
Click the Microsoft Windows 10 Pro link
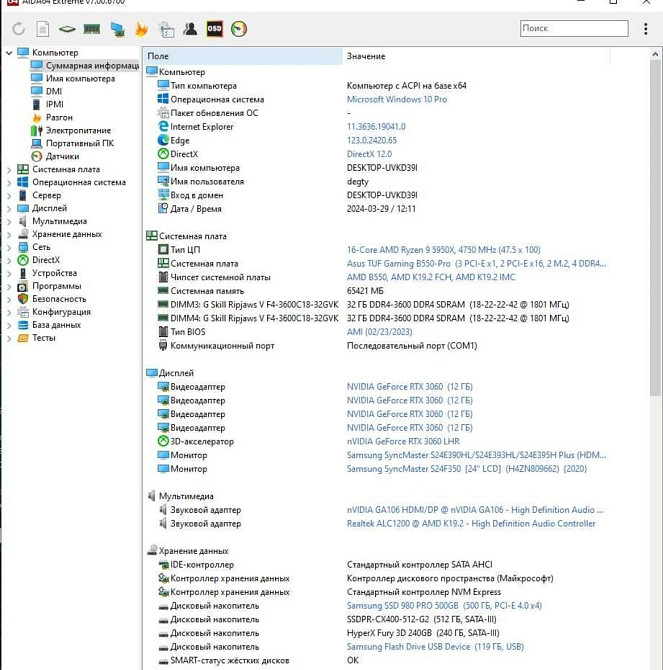tap(396, 100)
